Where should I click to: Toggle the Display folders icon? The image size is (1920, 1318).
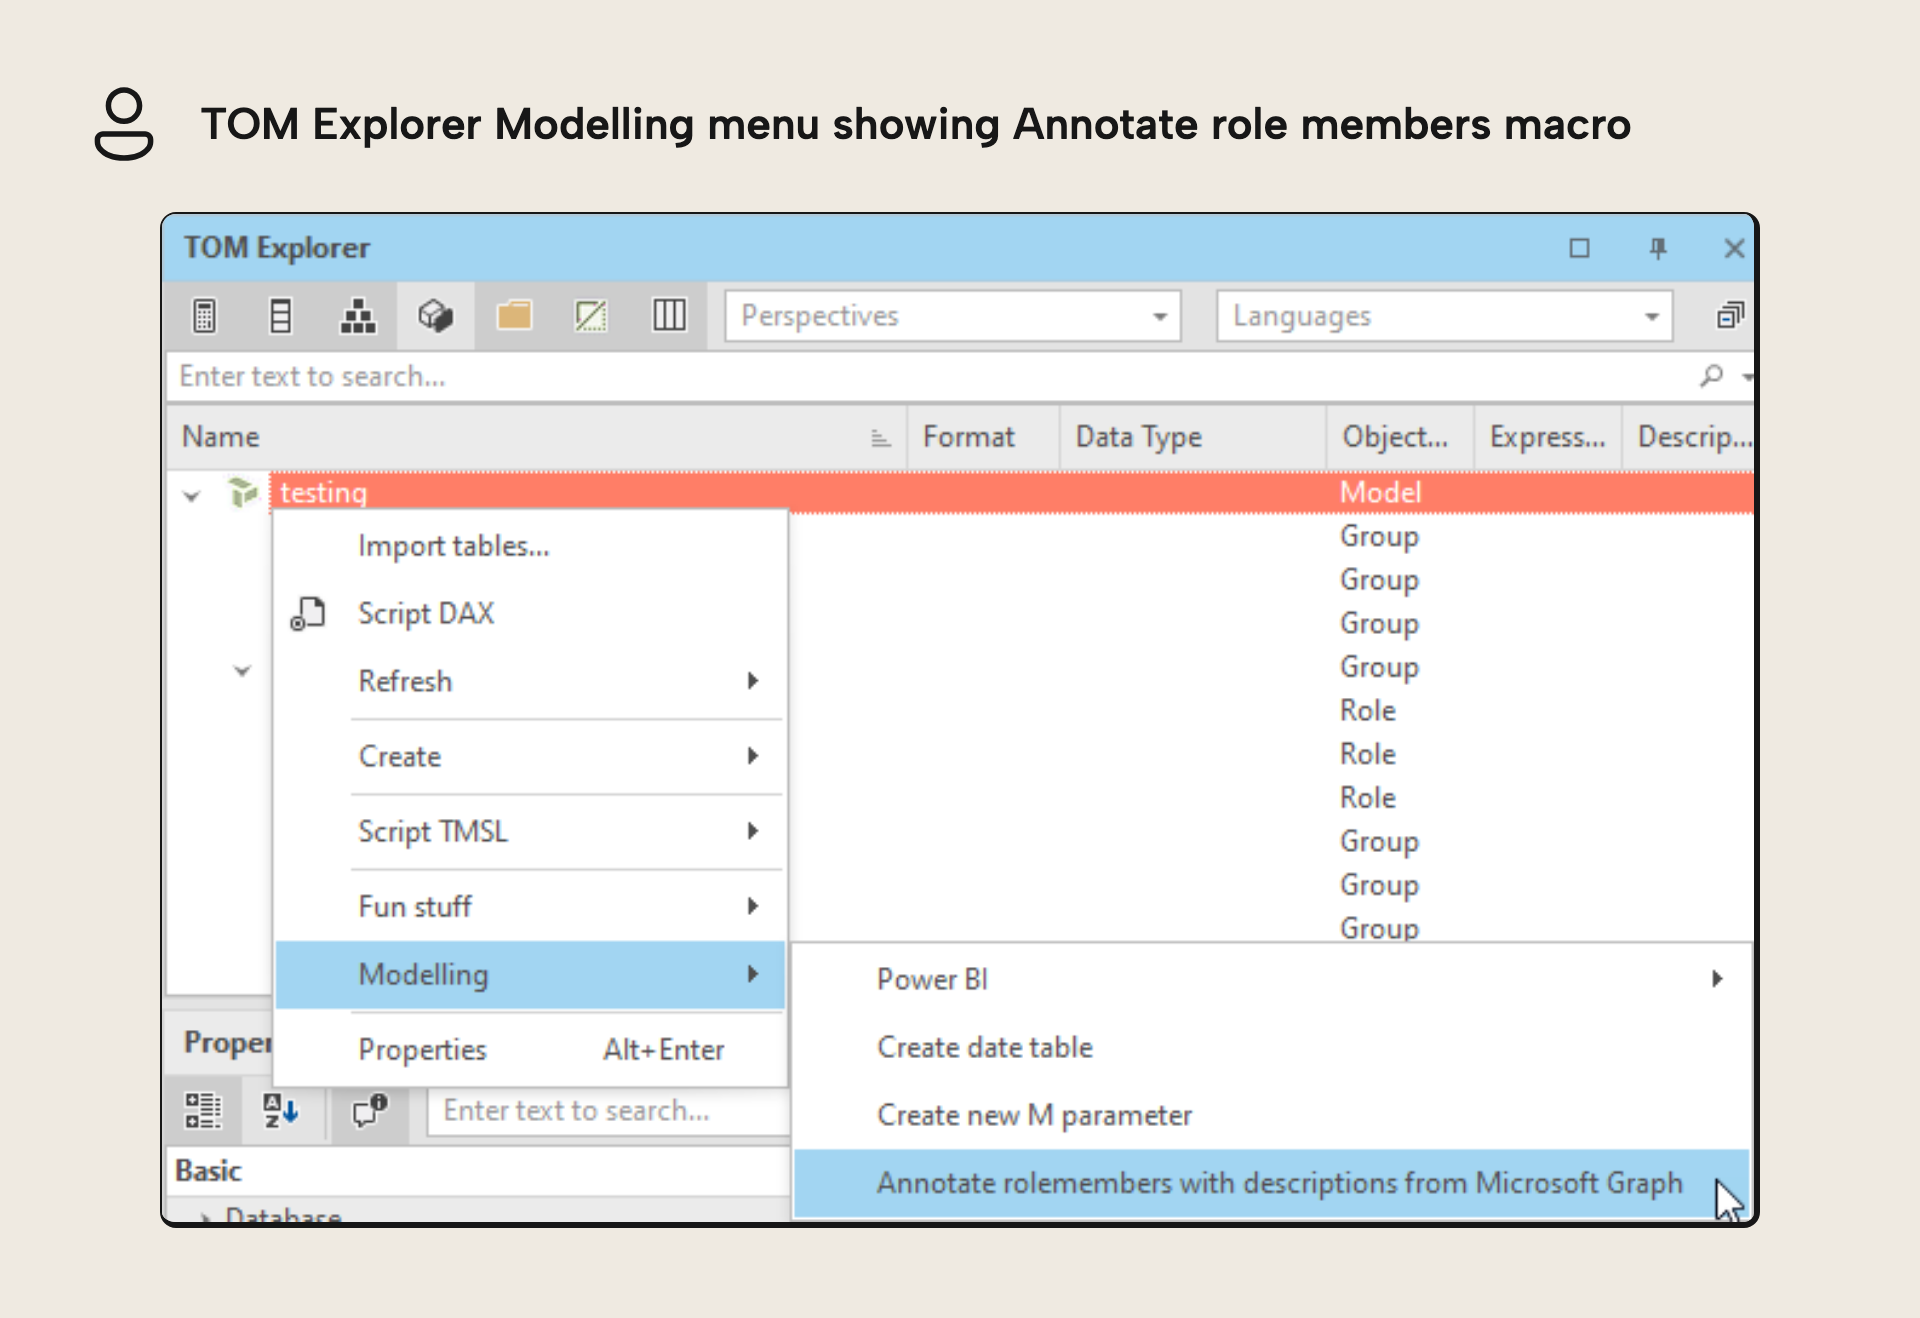pos(514,316)
